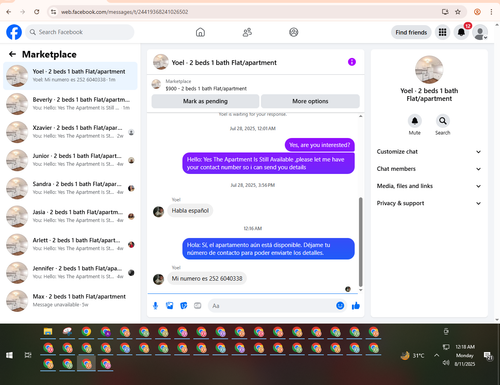Show hidden system tray icons
The height and width of the screenshot is (385, 500).
click(x=436, y=355)
